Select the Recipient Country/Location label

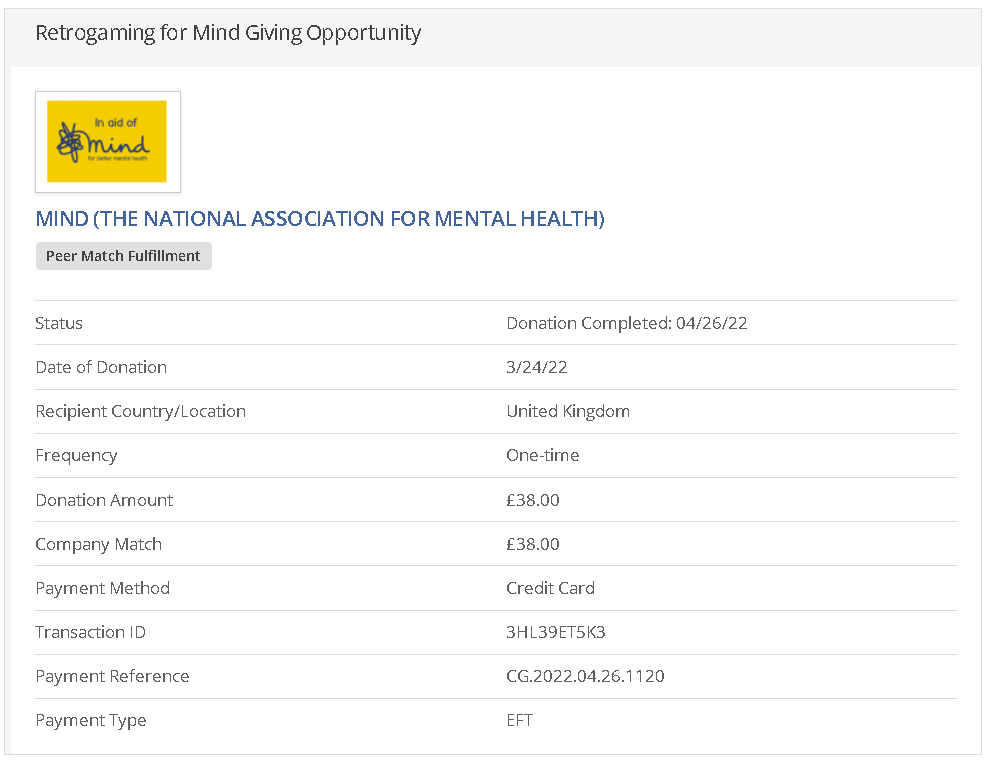point(140,411)
